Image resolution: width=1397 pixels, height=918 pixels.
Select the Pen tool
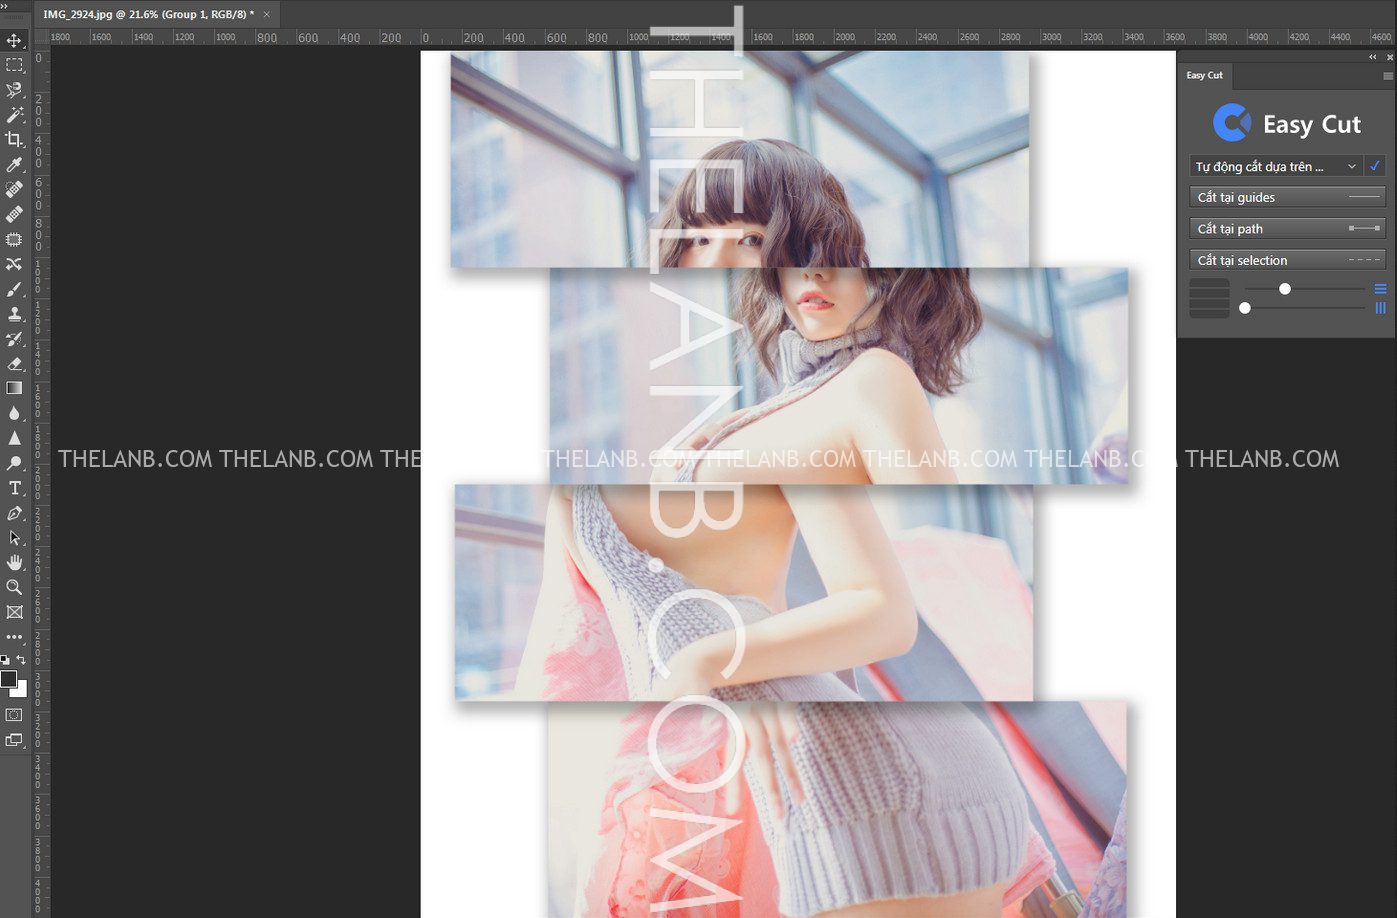pos(14,513)
